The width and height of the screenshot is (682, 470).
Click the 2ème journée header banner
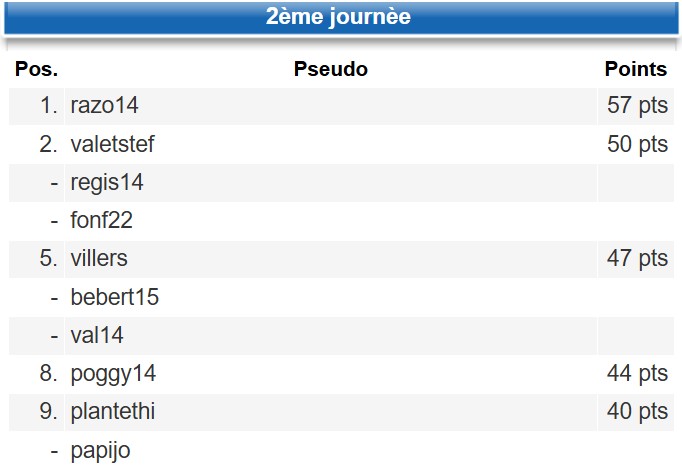point(341,18)
